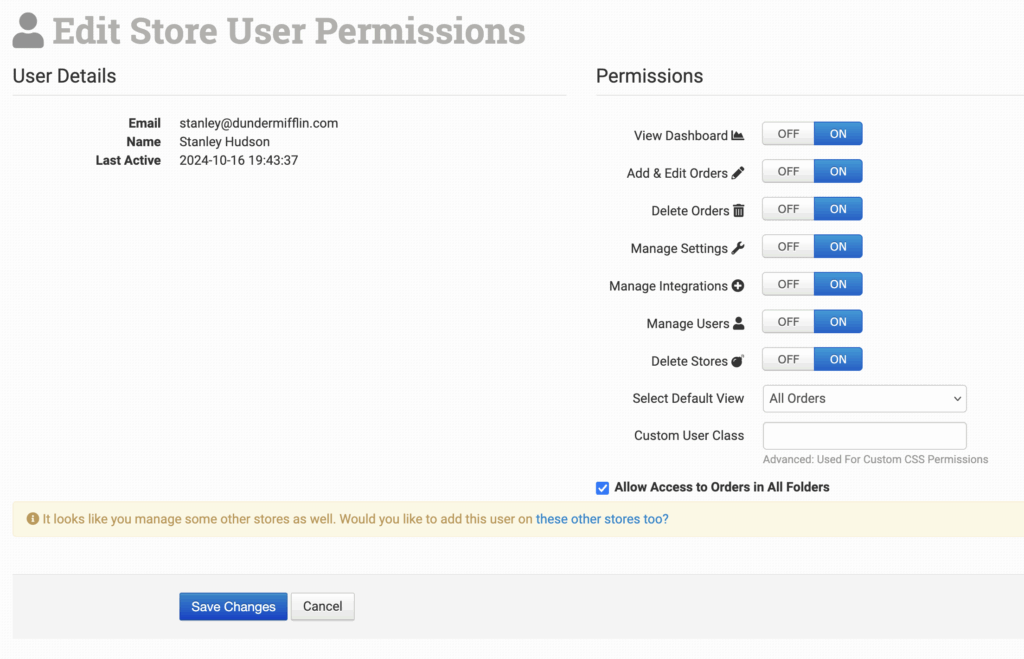Click the user icon in the page title
This screenshot has width=1024, height=659.
point(28,31)
